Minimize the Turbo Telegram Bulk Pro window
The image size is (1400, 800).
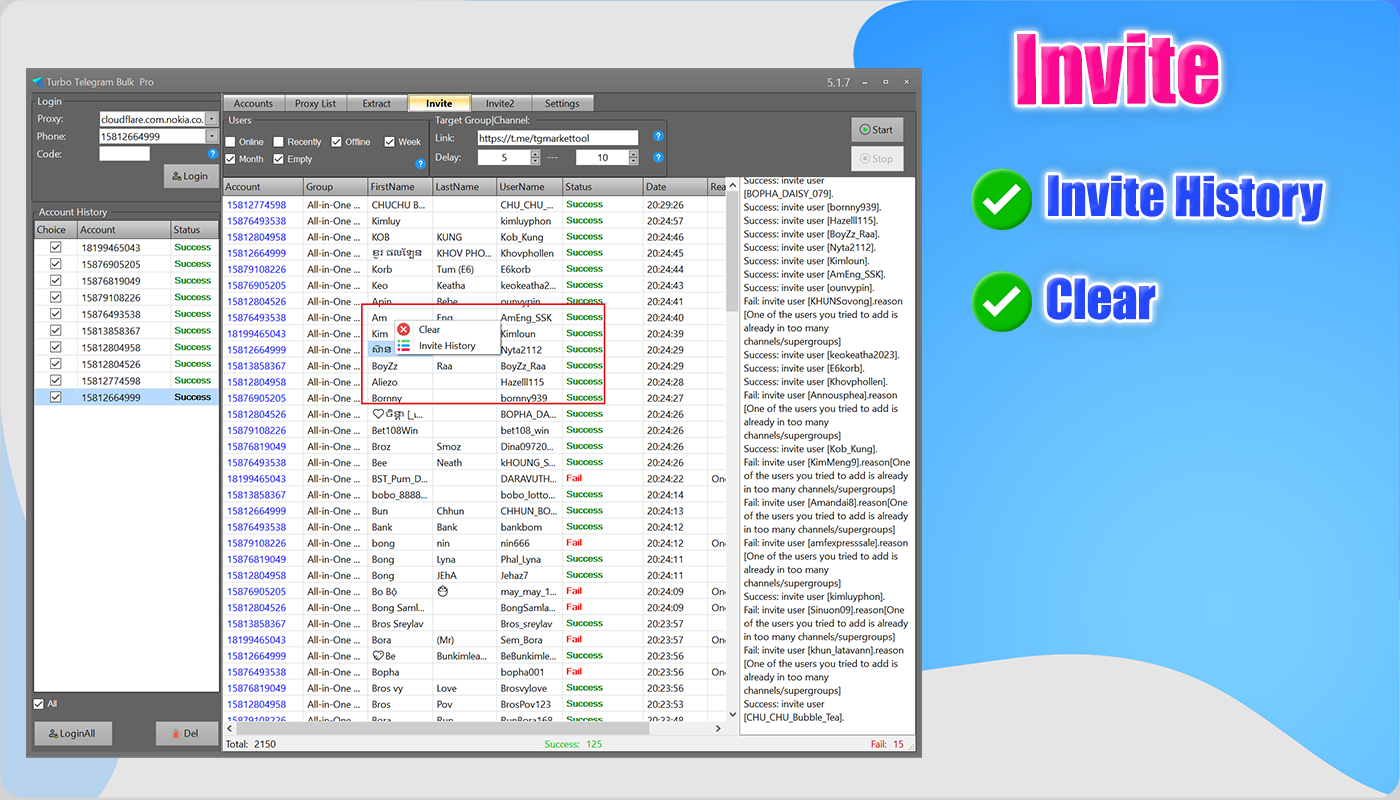click(865, 82)
